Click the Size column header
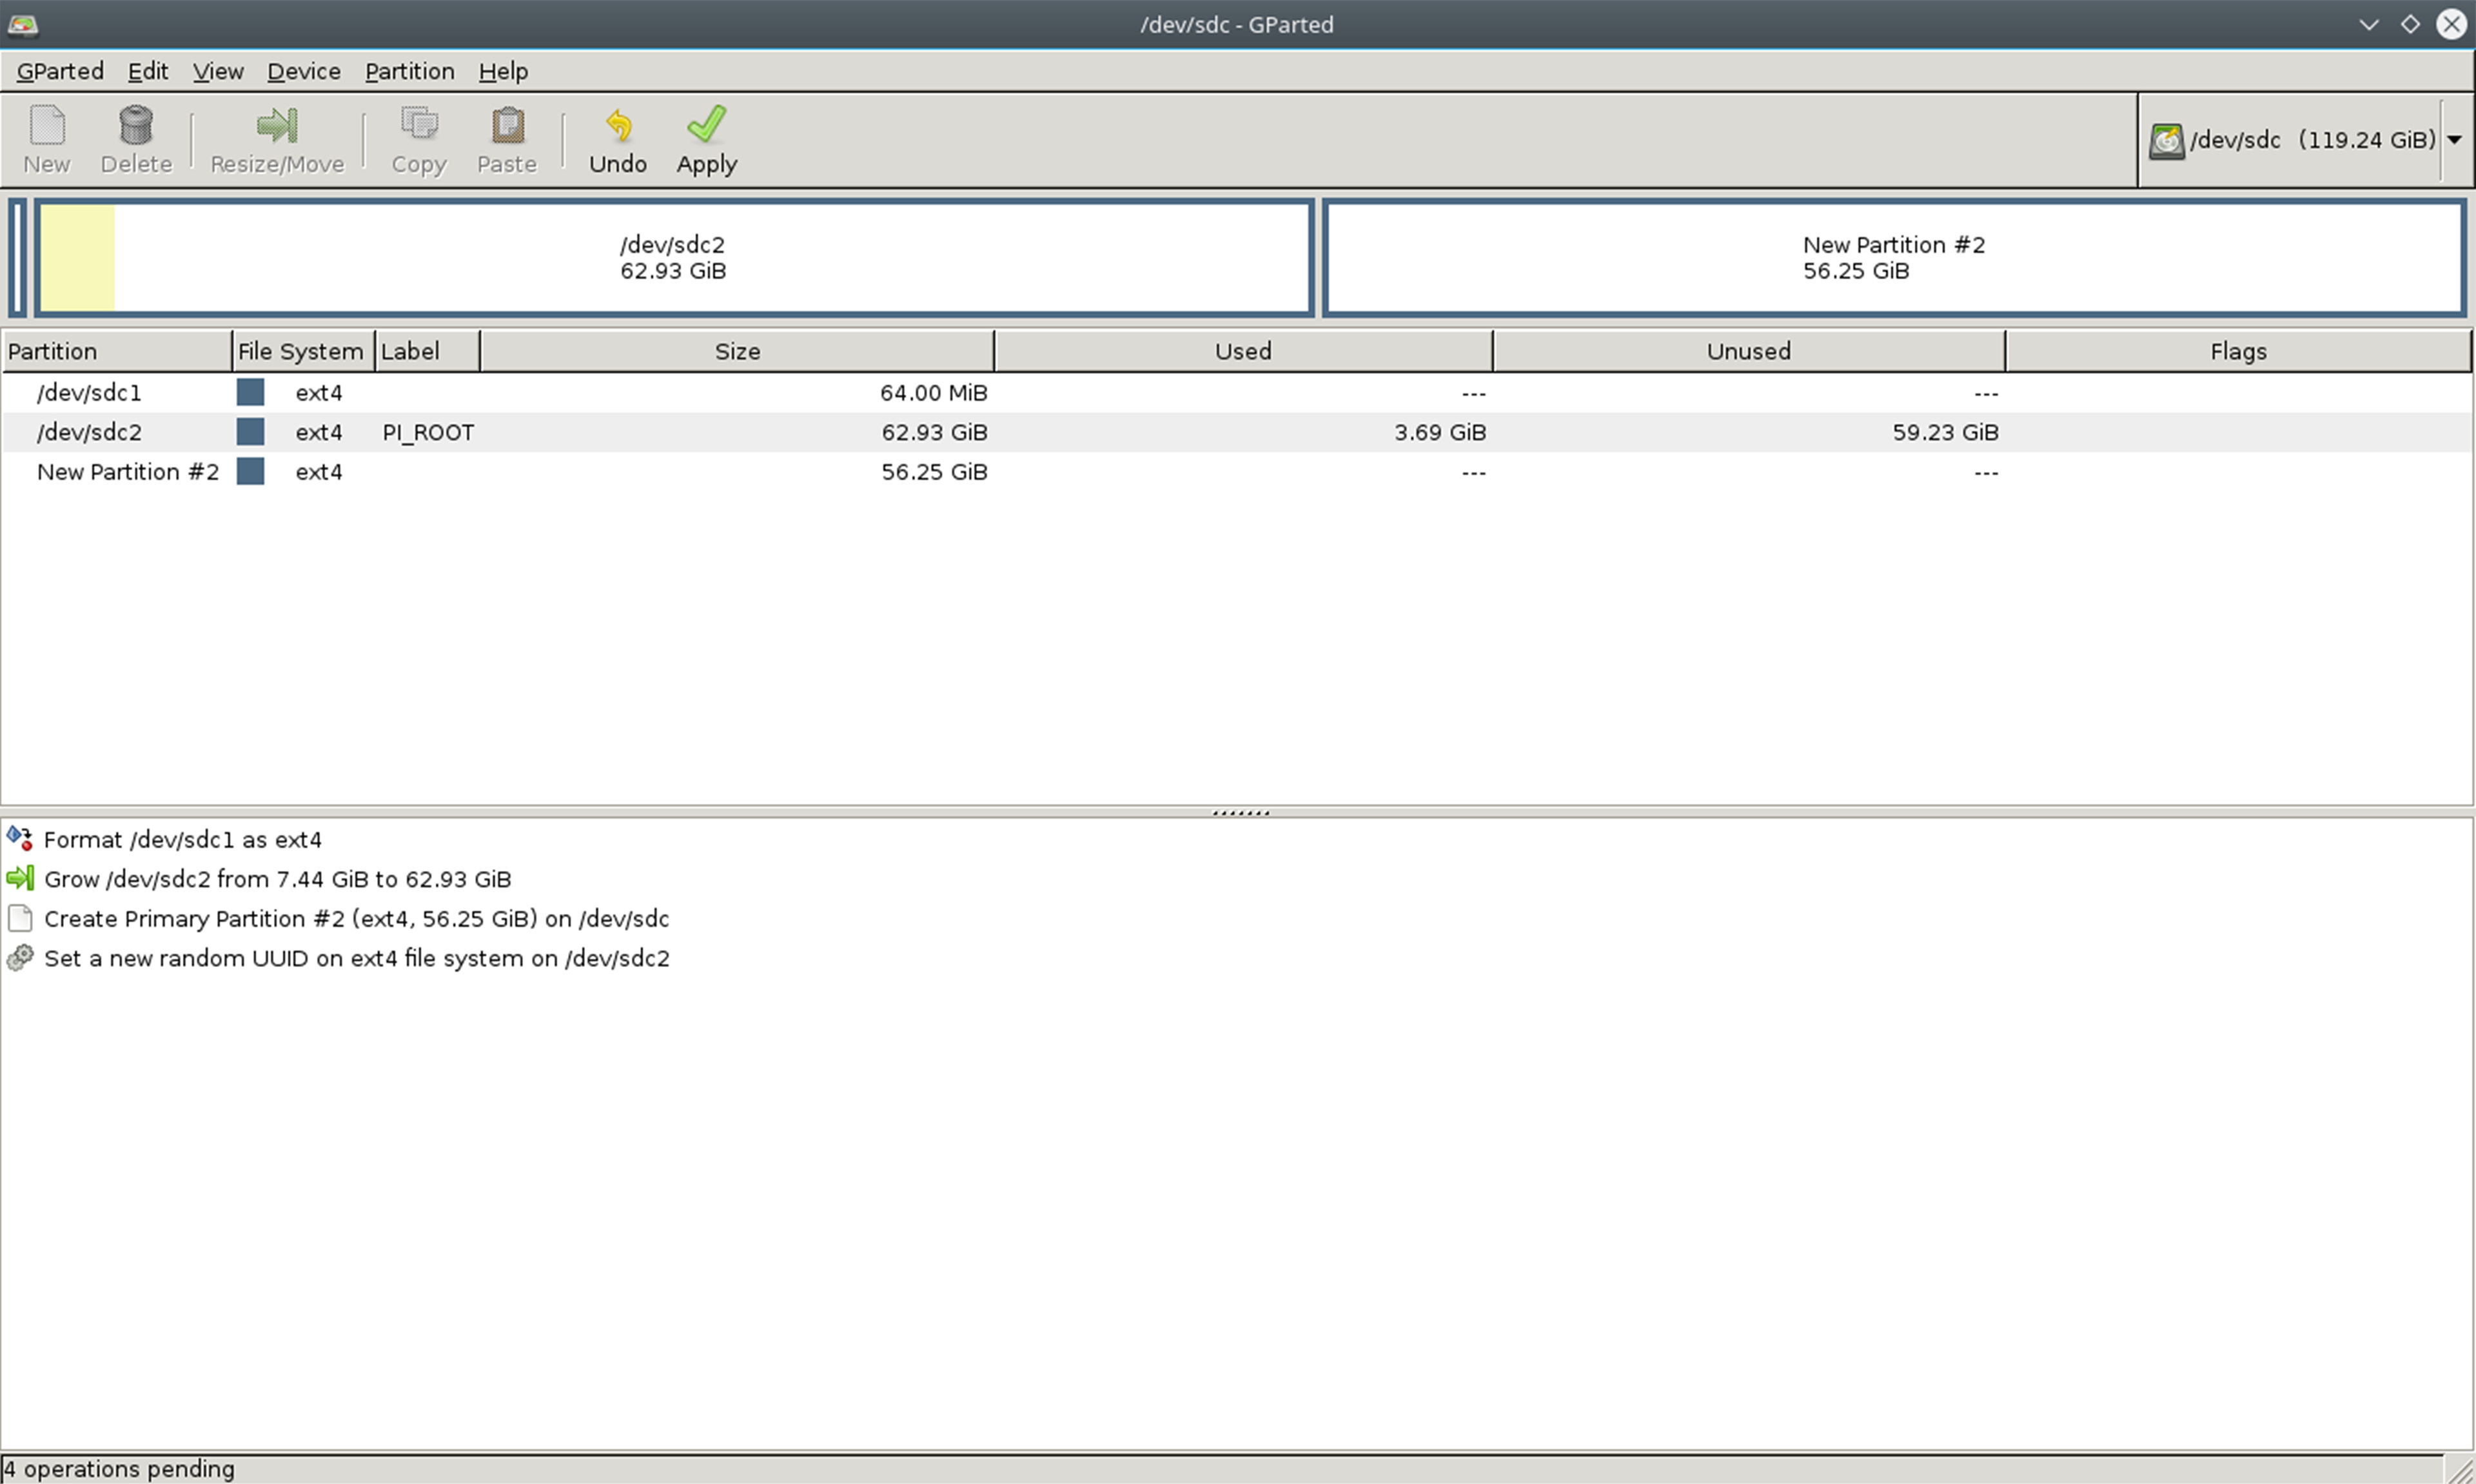 point(737,351)
